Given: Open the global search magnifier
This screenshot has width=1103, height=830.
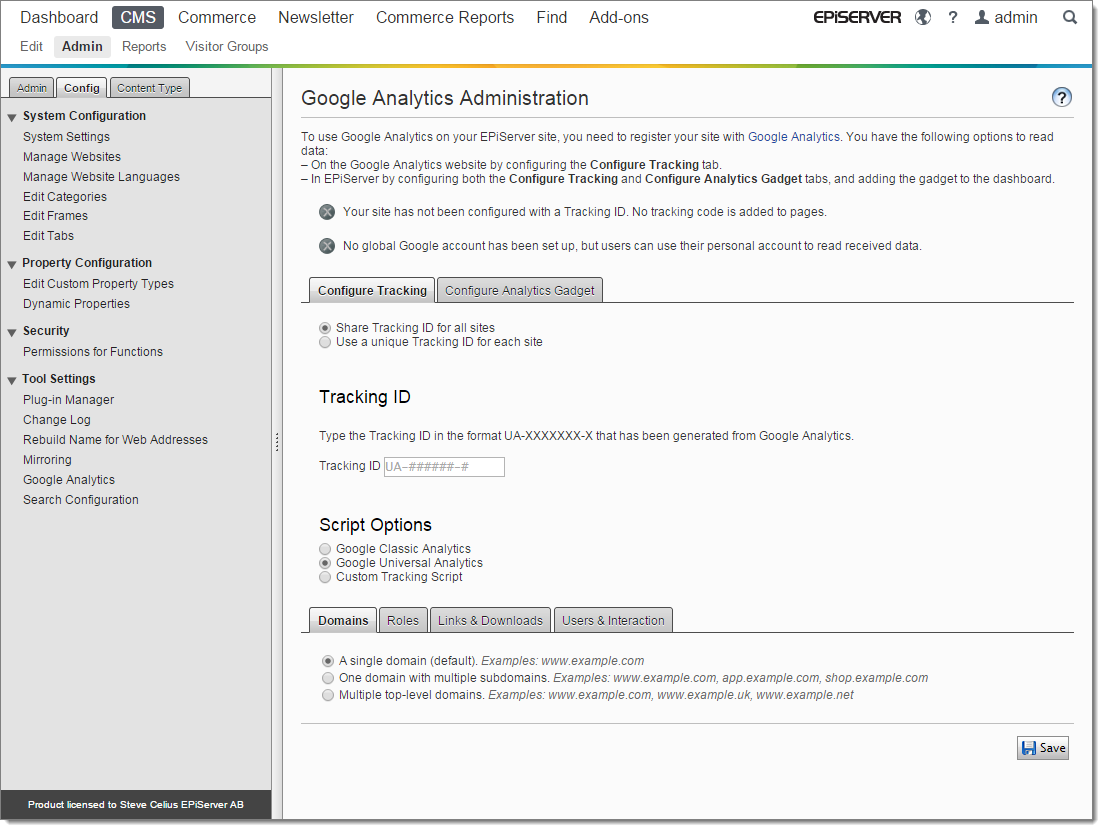Looking at the screenshot, I should (x=1069, y=17).
